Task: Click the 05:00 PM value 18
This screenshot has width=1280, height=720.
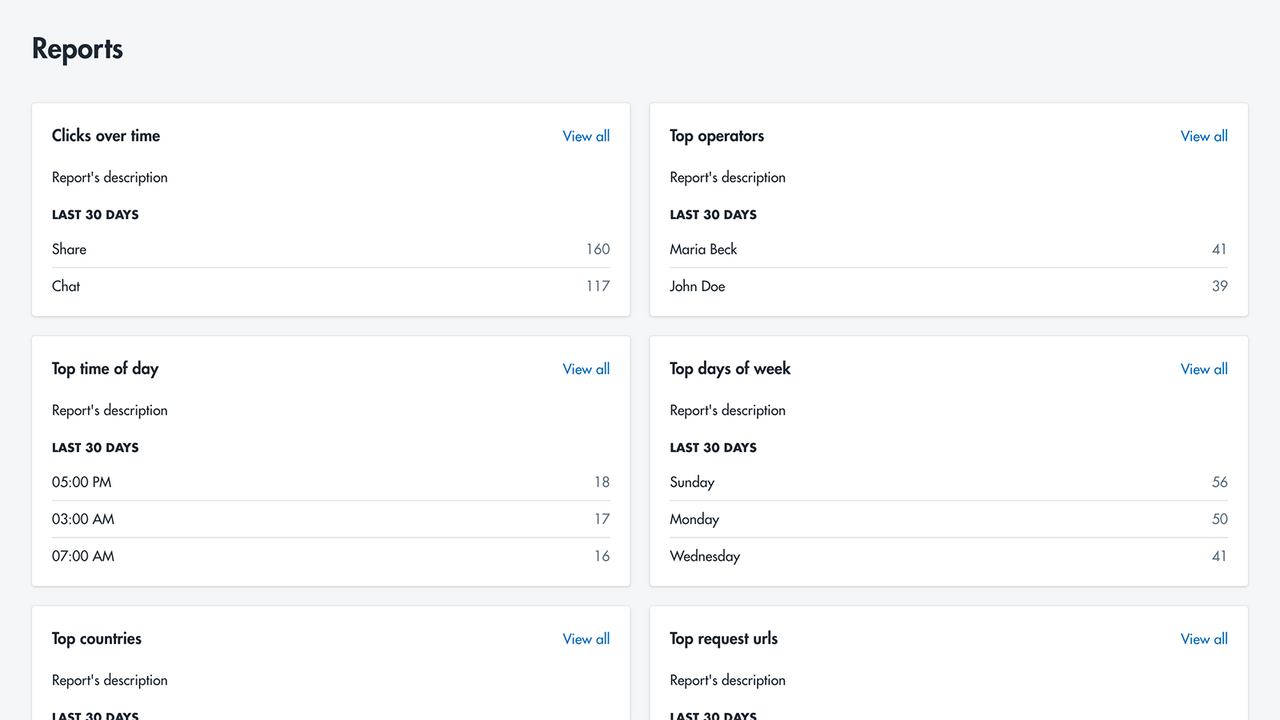Action: tap(602, 482)
